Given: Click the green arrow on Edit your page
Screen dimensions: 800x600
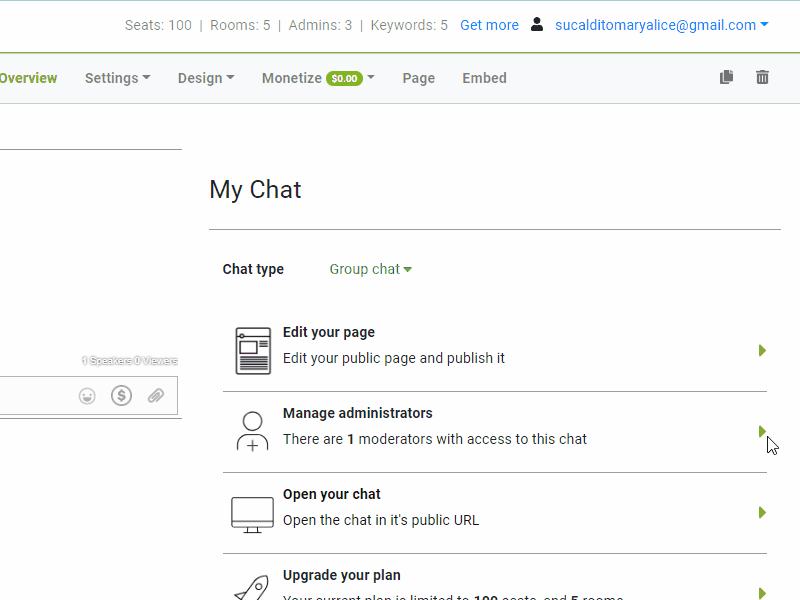Looking at the screenshot, I should click(x=762, y=351).
